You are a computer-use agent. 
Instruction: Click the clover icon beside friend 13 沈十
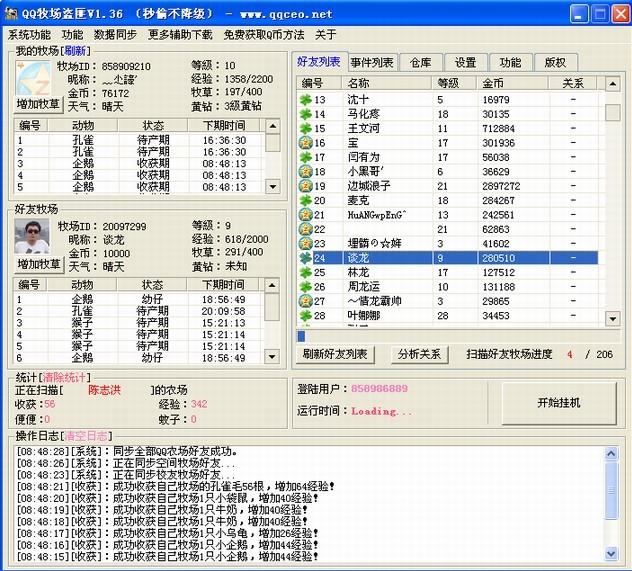(x=306, y=100)
